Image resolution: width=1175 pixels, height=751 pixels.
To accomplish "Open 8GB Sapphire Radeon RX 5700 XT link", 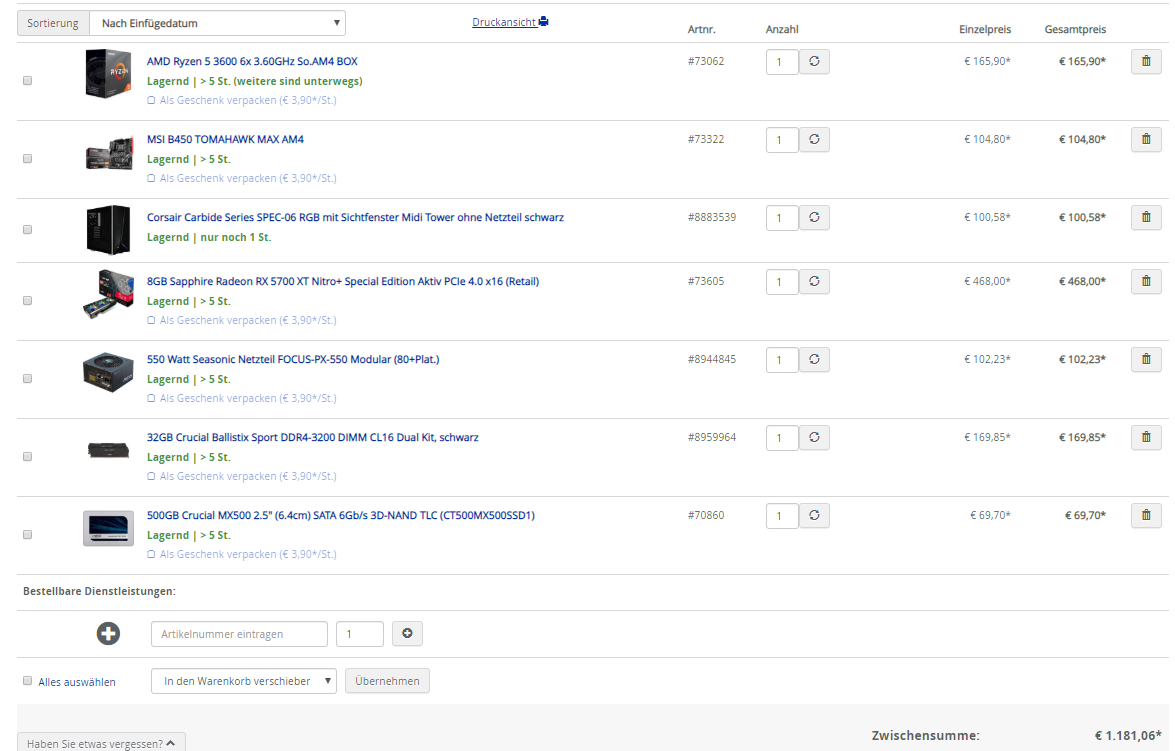I will coord(342,281).
